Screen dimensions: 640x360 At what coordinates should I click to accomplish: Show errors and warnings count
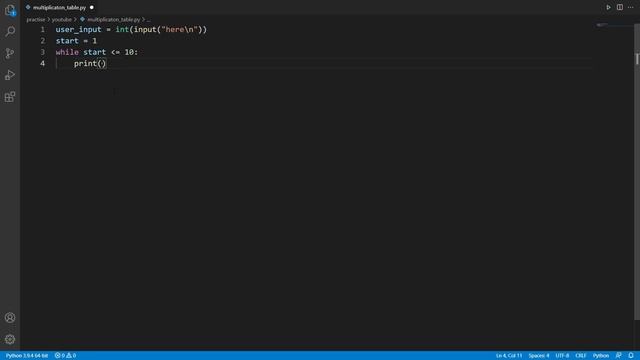pyautogui.click(x=65, y=356)
